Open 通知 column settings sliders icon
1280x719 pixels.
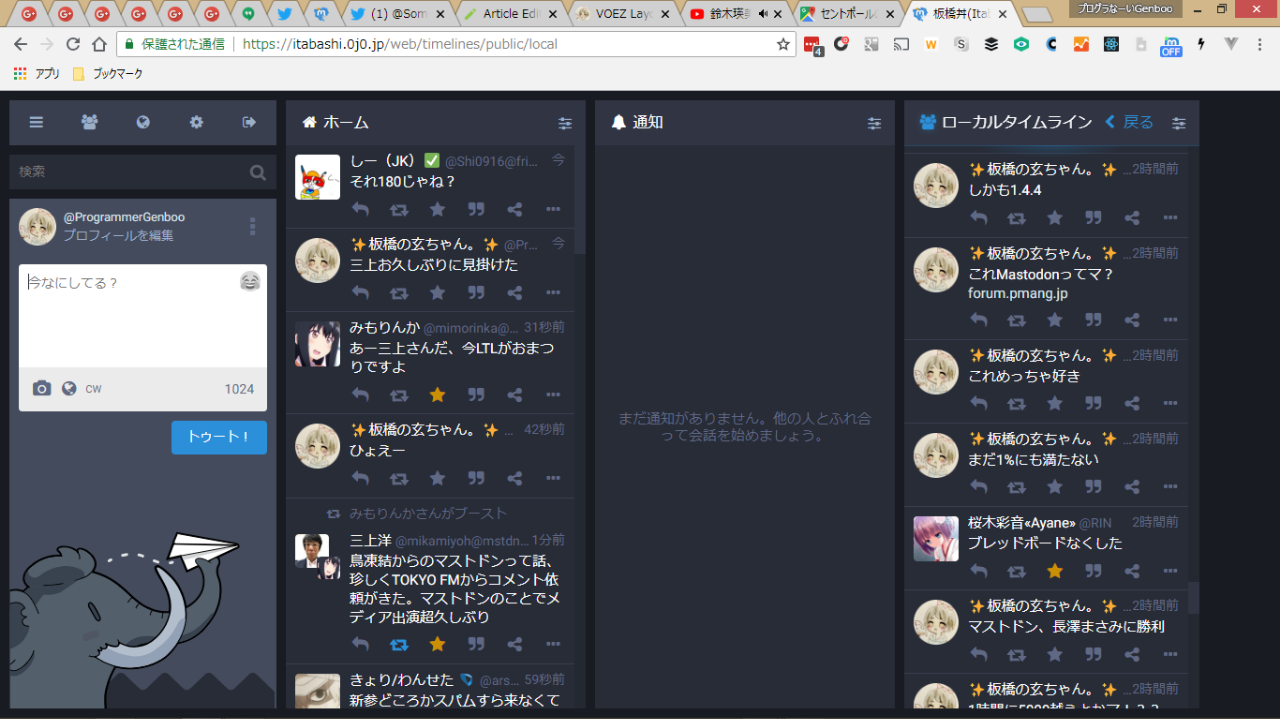pos(874,123)
